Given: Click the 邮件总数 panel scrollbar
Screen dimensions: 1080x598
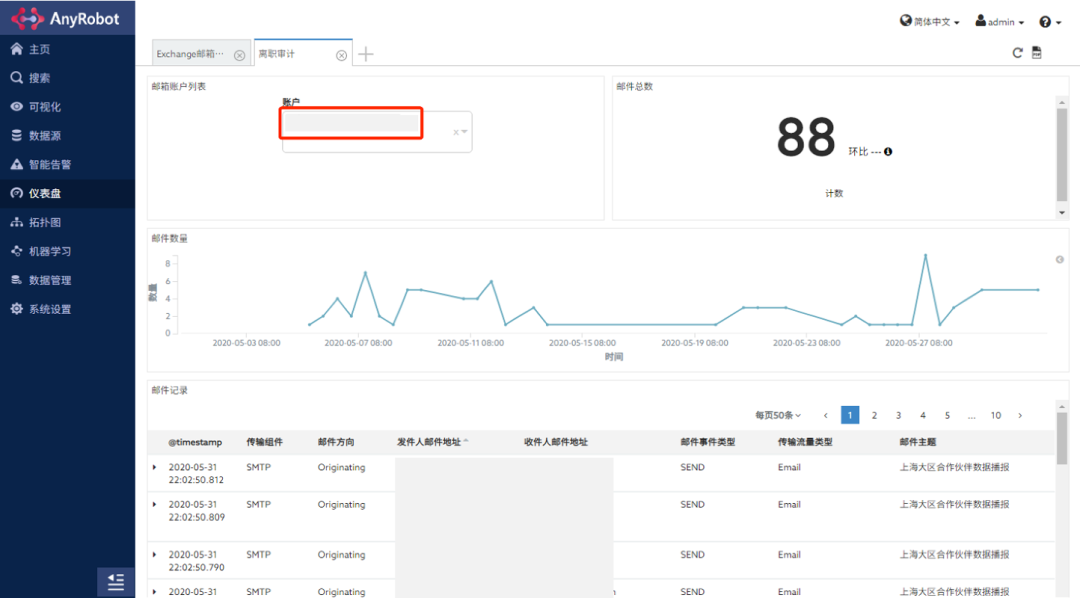Looking at the screenshot, I should point(1061,156).
